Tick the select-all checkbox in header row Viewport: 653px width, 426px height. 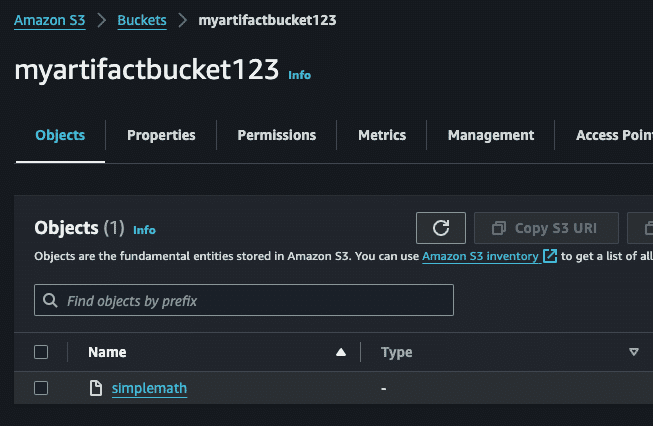[x=41, y=352]
